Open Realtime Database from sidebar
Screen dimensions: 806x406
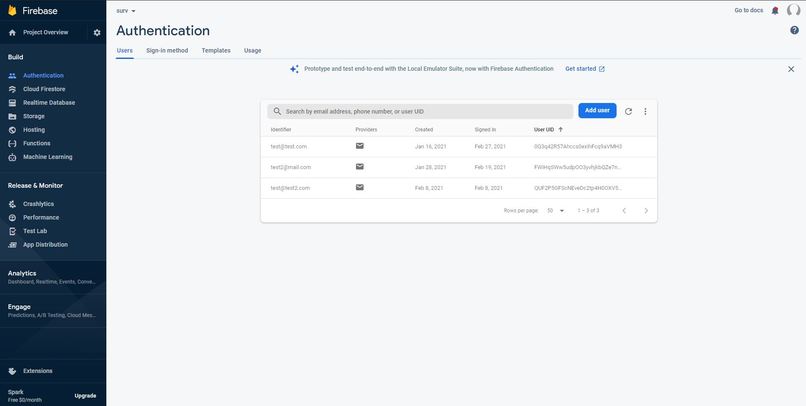[x=49, y=103]
